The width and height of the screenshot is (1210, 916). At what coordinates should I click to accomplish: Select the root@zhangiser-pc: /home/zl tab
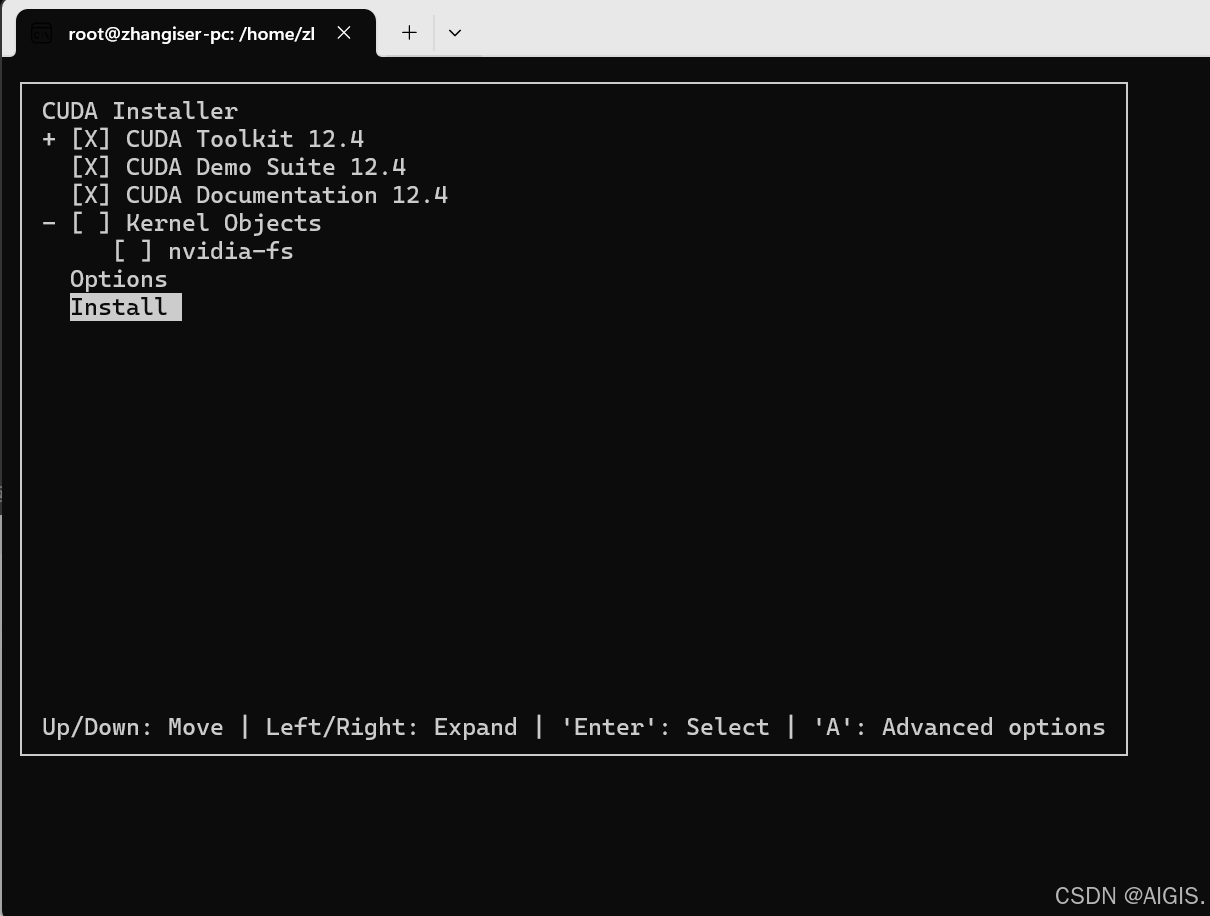(196, 33)
